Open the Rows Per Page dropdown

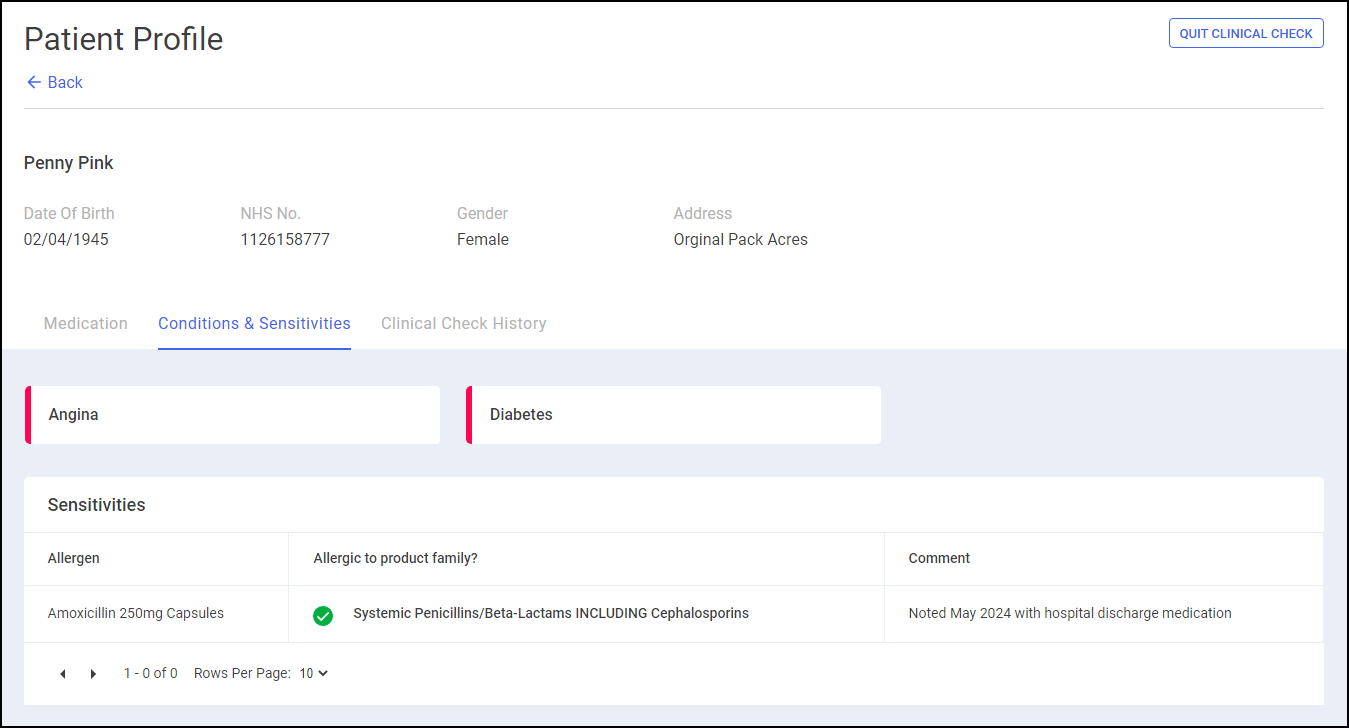[314, 673]
